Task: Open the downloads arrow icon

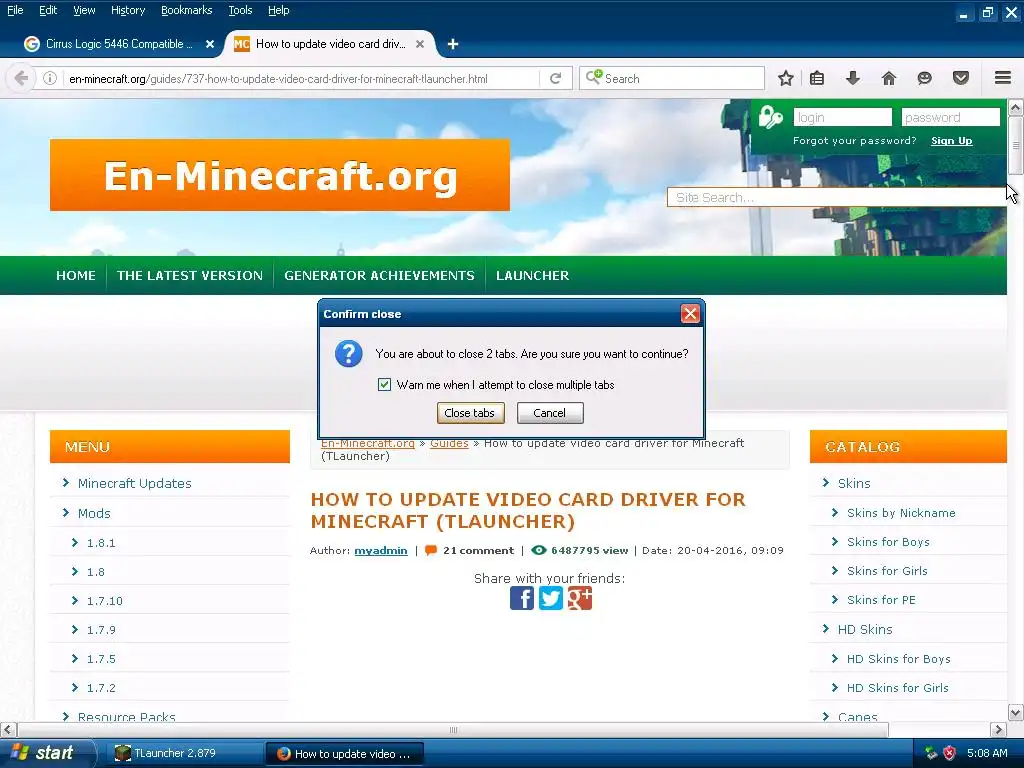Action: click(852, 78)
